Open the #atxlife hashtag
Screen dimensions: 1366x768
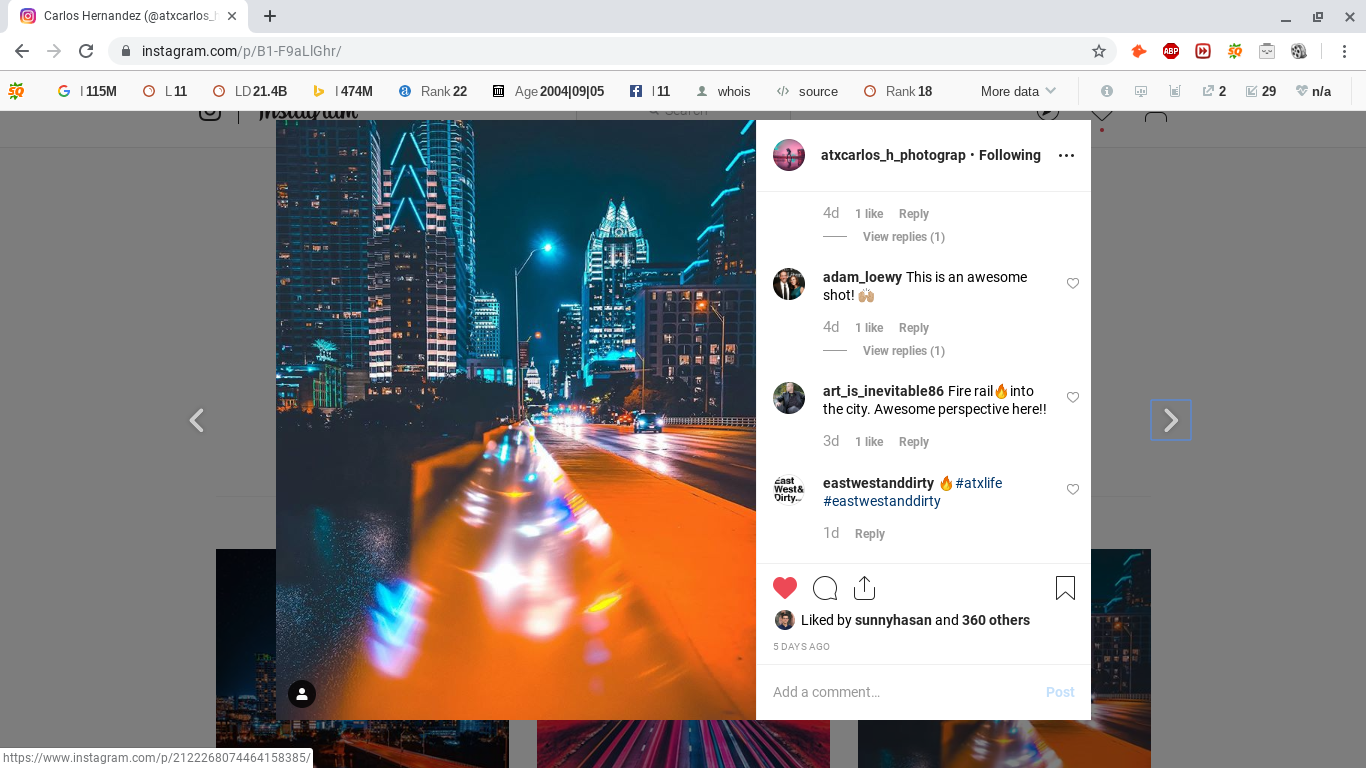pyautogui.click(x=978, y=483)
